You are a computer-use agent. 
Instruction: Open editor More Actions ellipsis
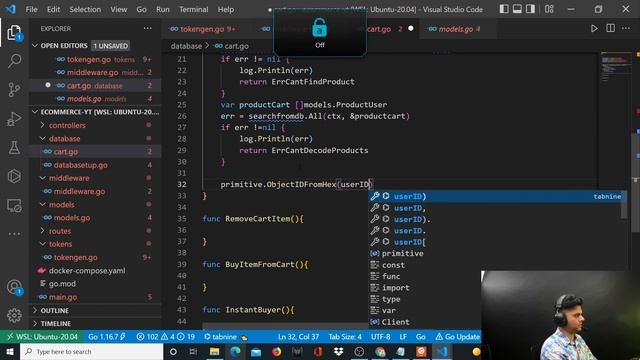click(626, 29)
